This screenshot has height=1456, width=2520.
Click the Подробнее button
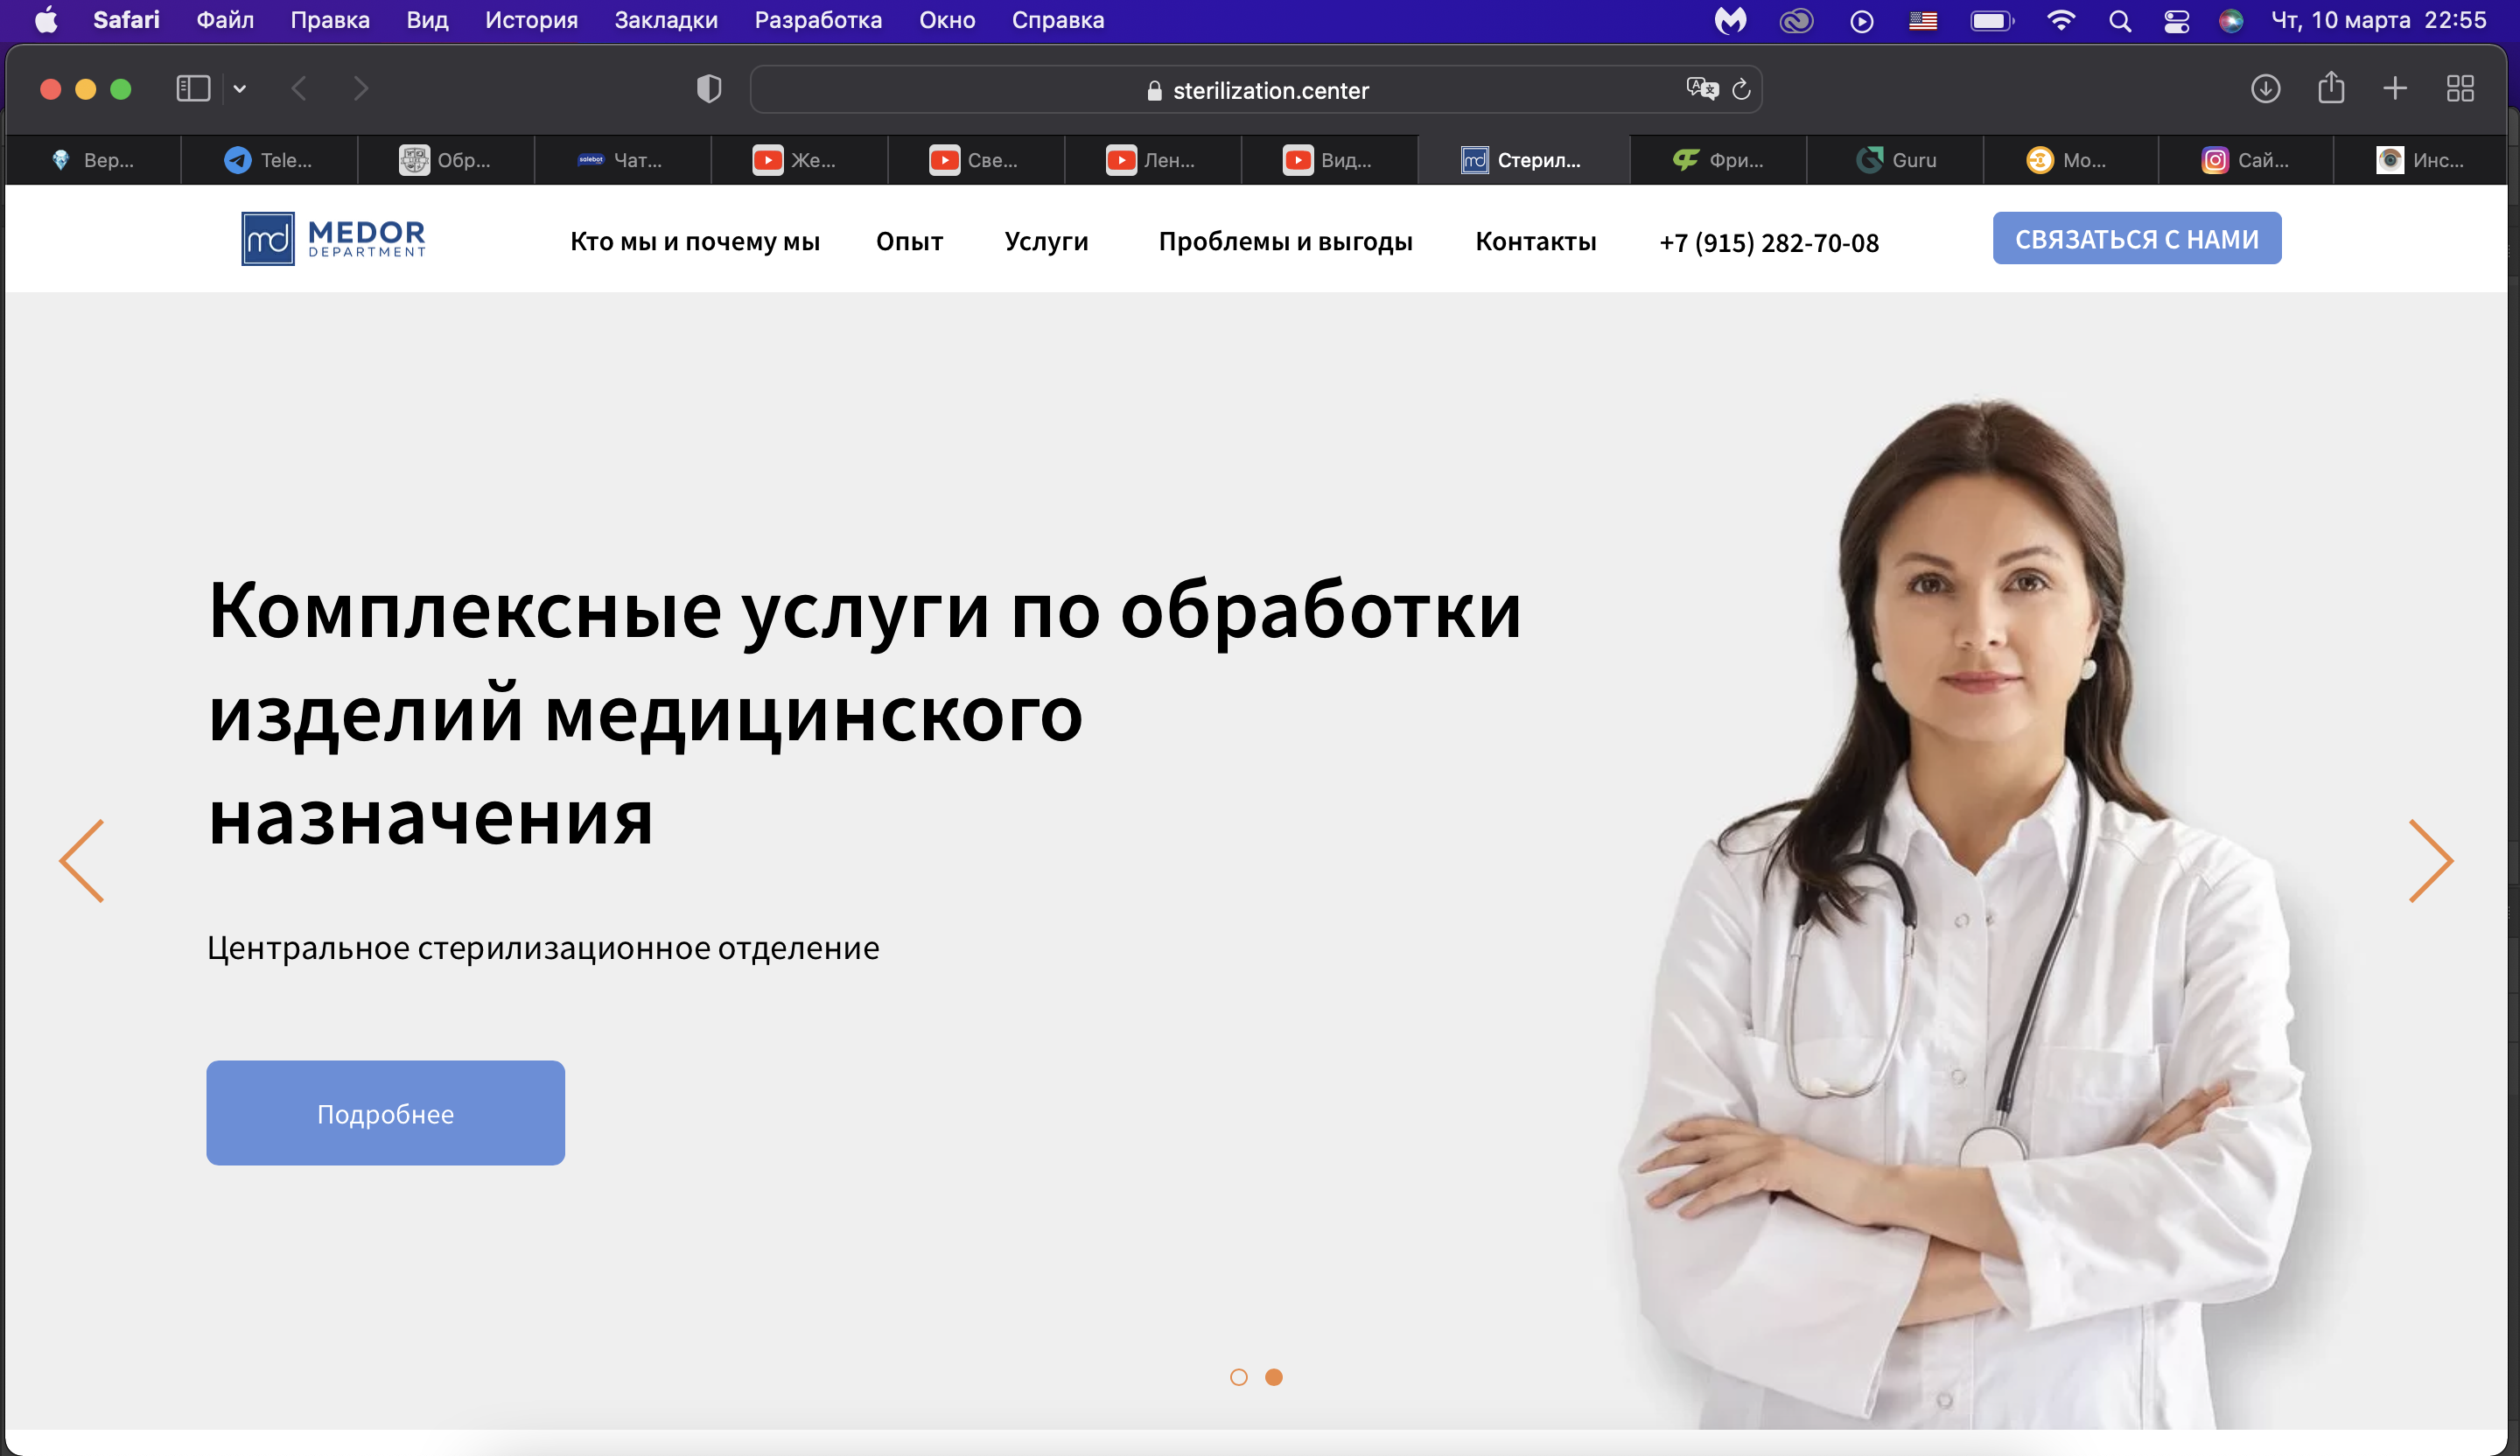pos(385,1113)
